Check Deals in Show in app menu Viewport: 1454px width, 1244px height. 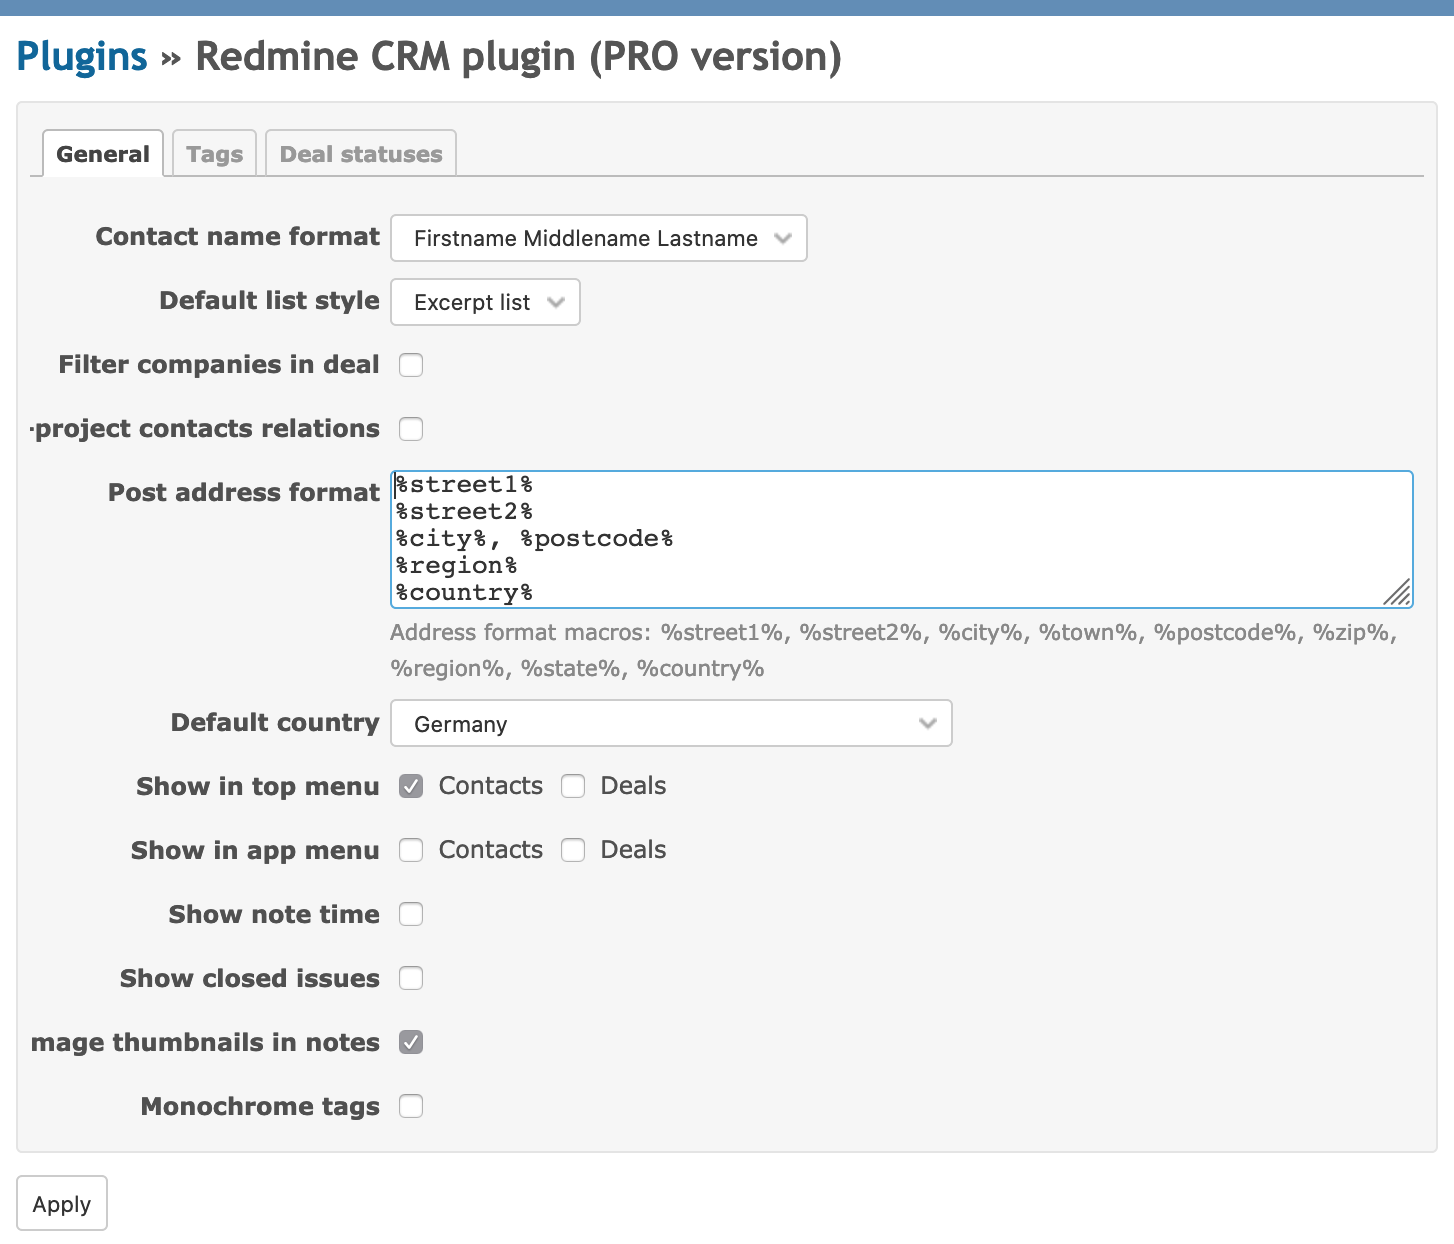click(x=573, y=850)
